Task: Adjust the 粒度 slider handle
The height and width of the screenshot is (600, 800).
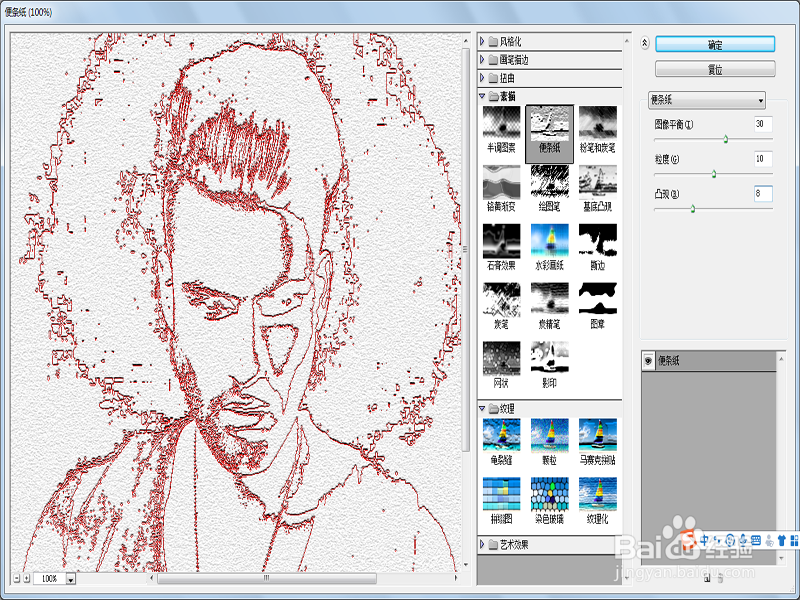Action: click(714, 174)
